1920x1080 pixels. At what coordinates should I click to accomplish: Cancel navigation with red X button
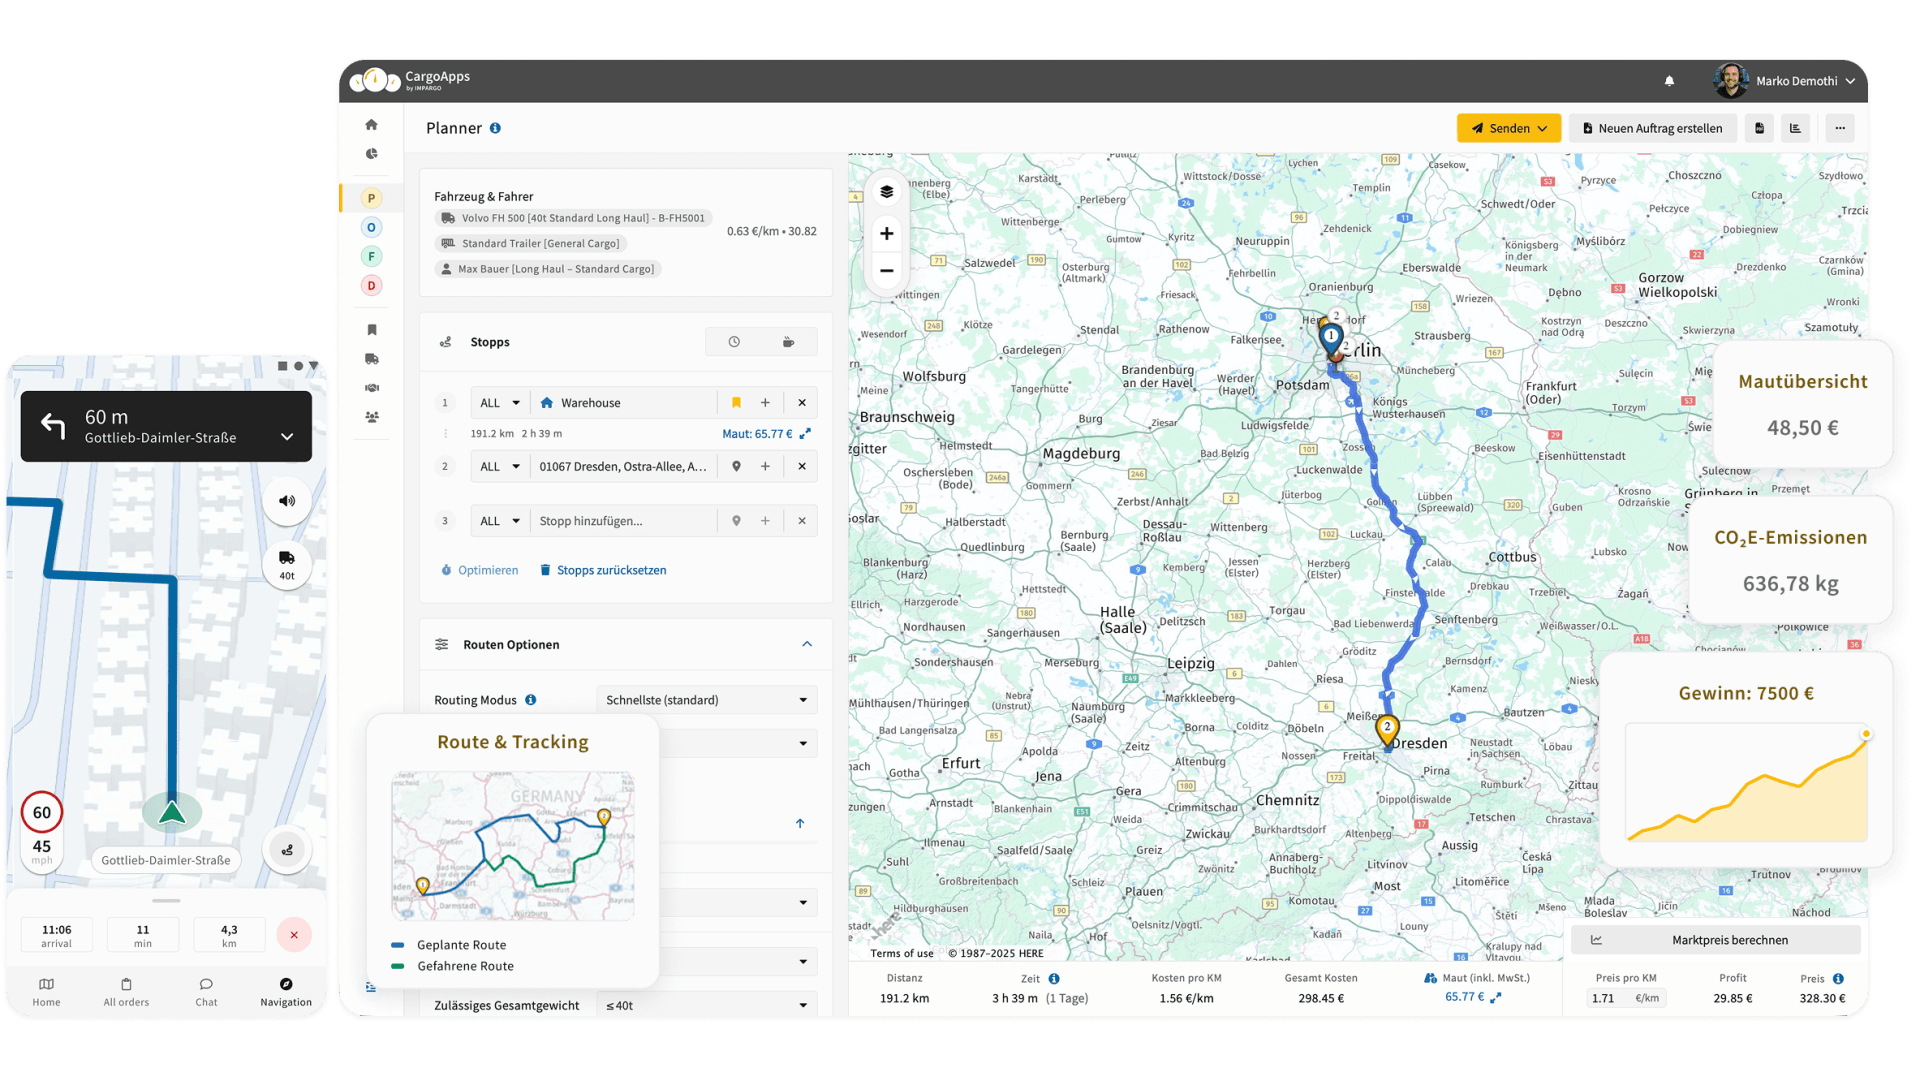[x=294, y=935]
